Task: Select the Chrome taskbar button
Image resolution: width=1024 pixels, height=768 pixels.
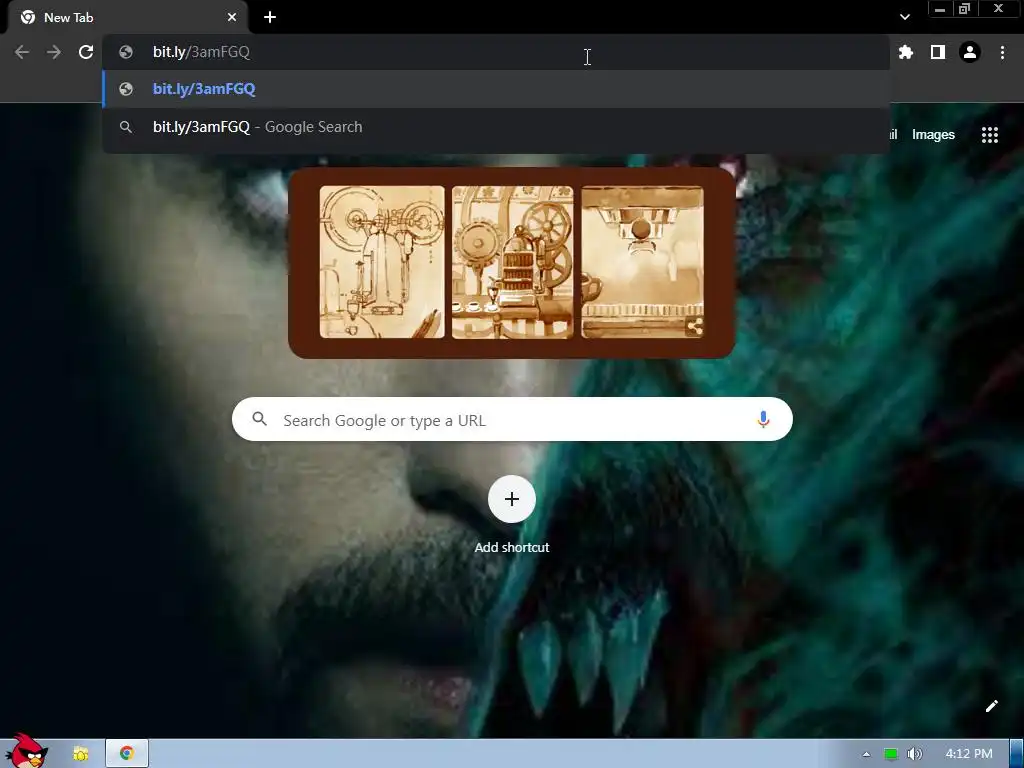Action: (127, 754)
